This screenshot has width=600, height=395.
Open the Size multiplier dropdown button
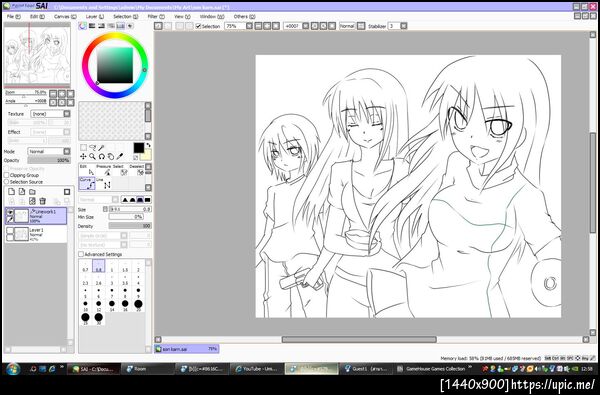105,209
